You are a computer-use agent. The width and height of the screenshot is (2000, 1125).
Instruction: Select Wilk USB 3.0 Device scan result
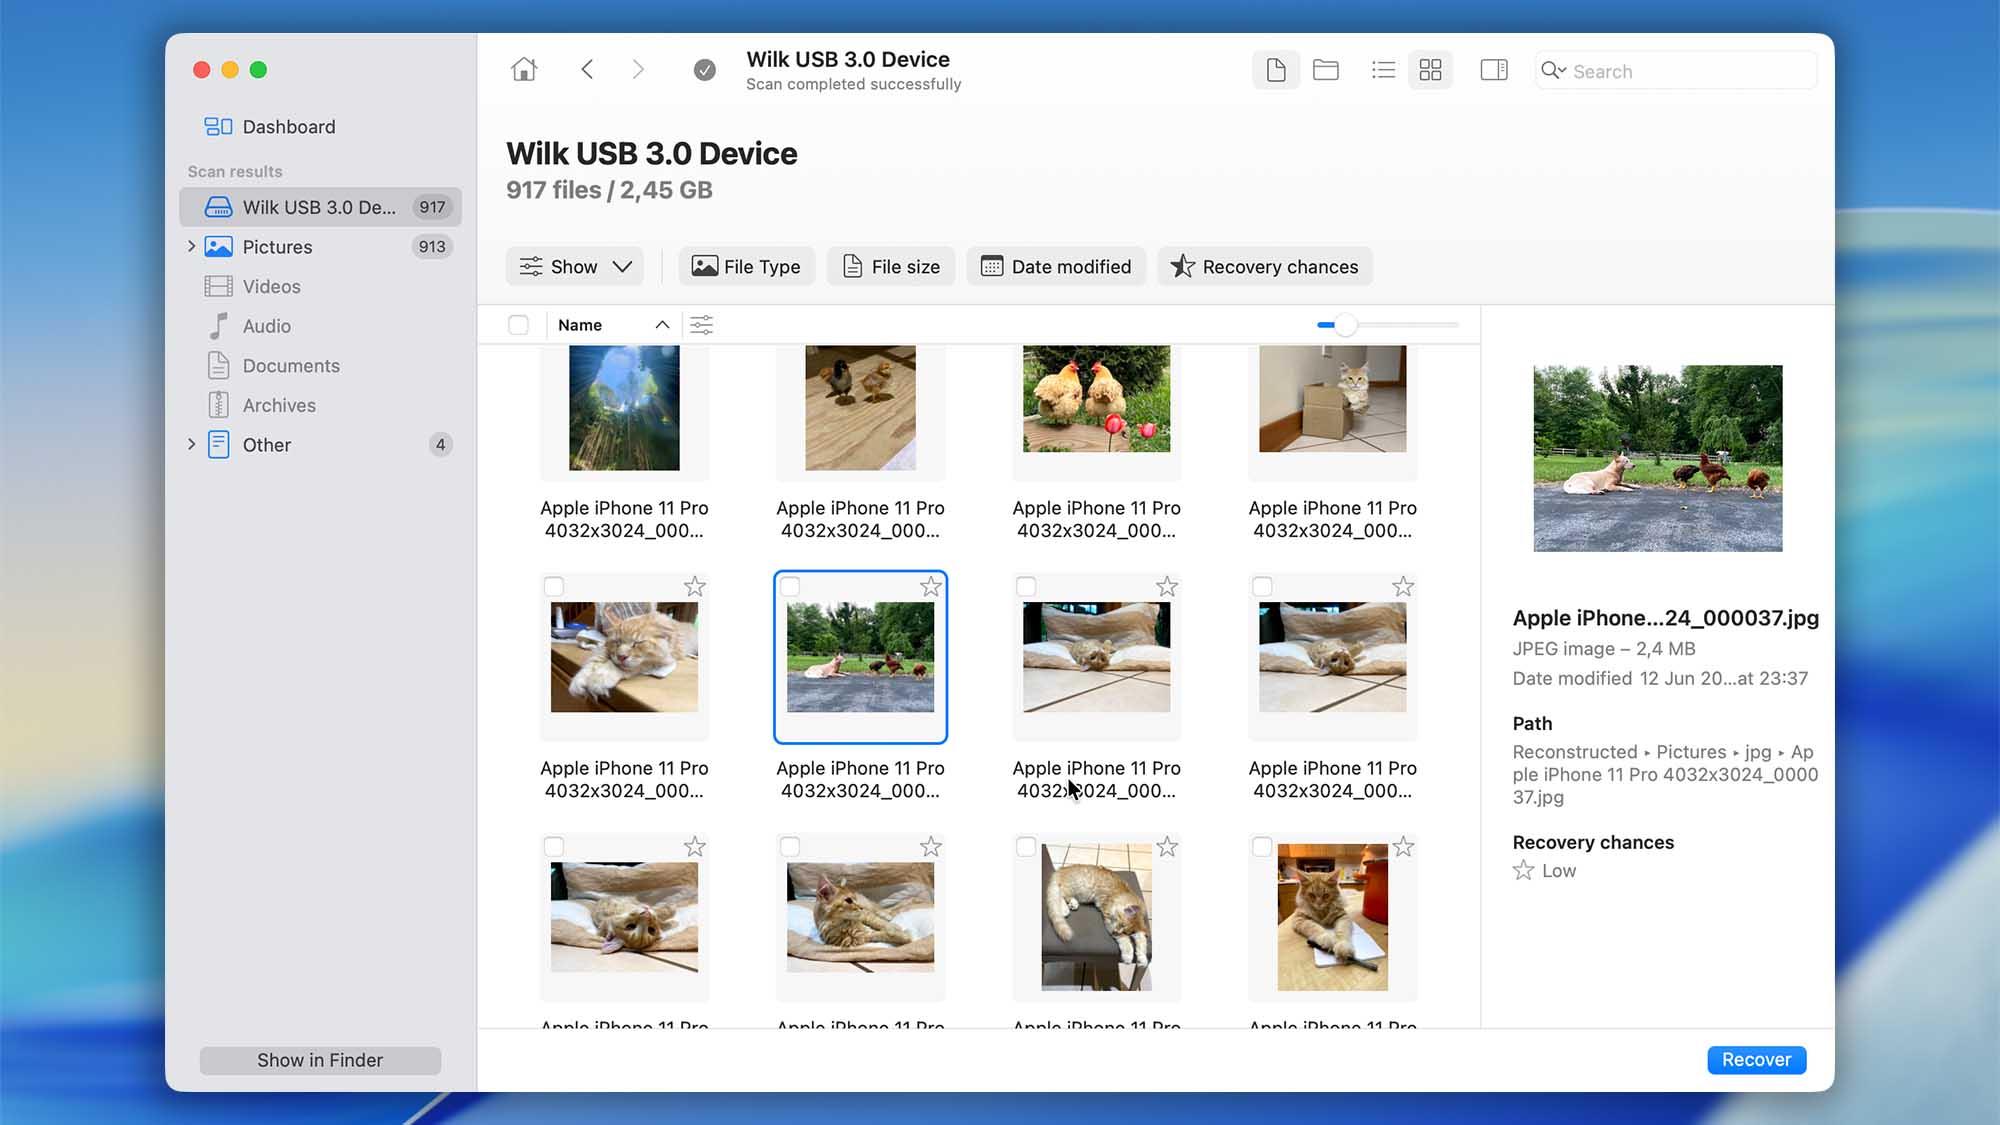[320, 207]
